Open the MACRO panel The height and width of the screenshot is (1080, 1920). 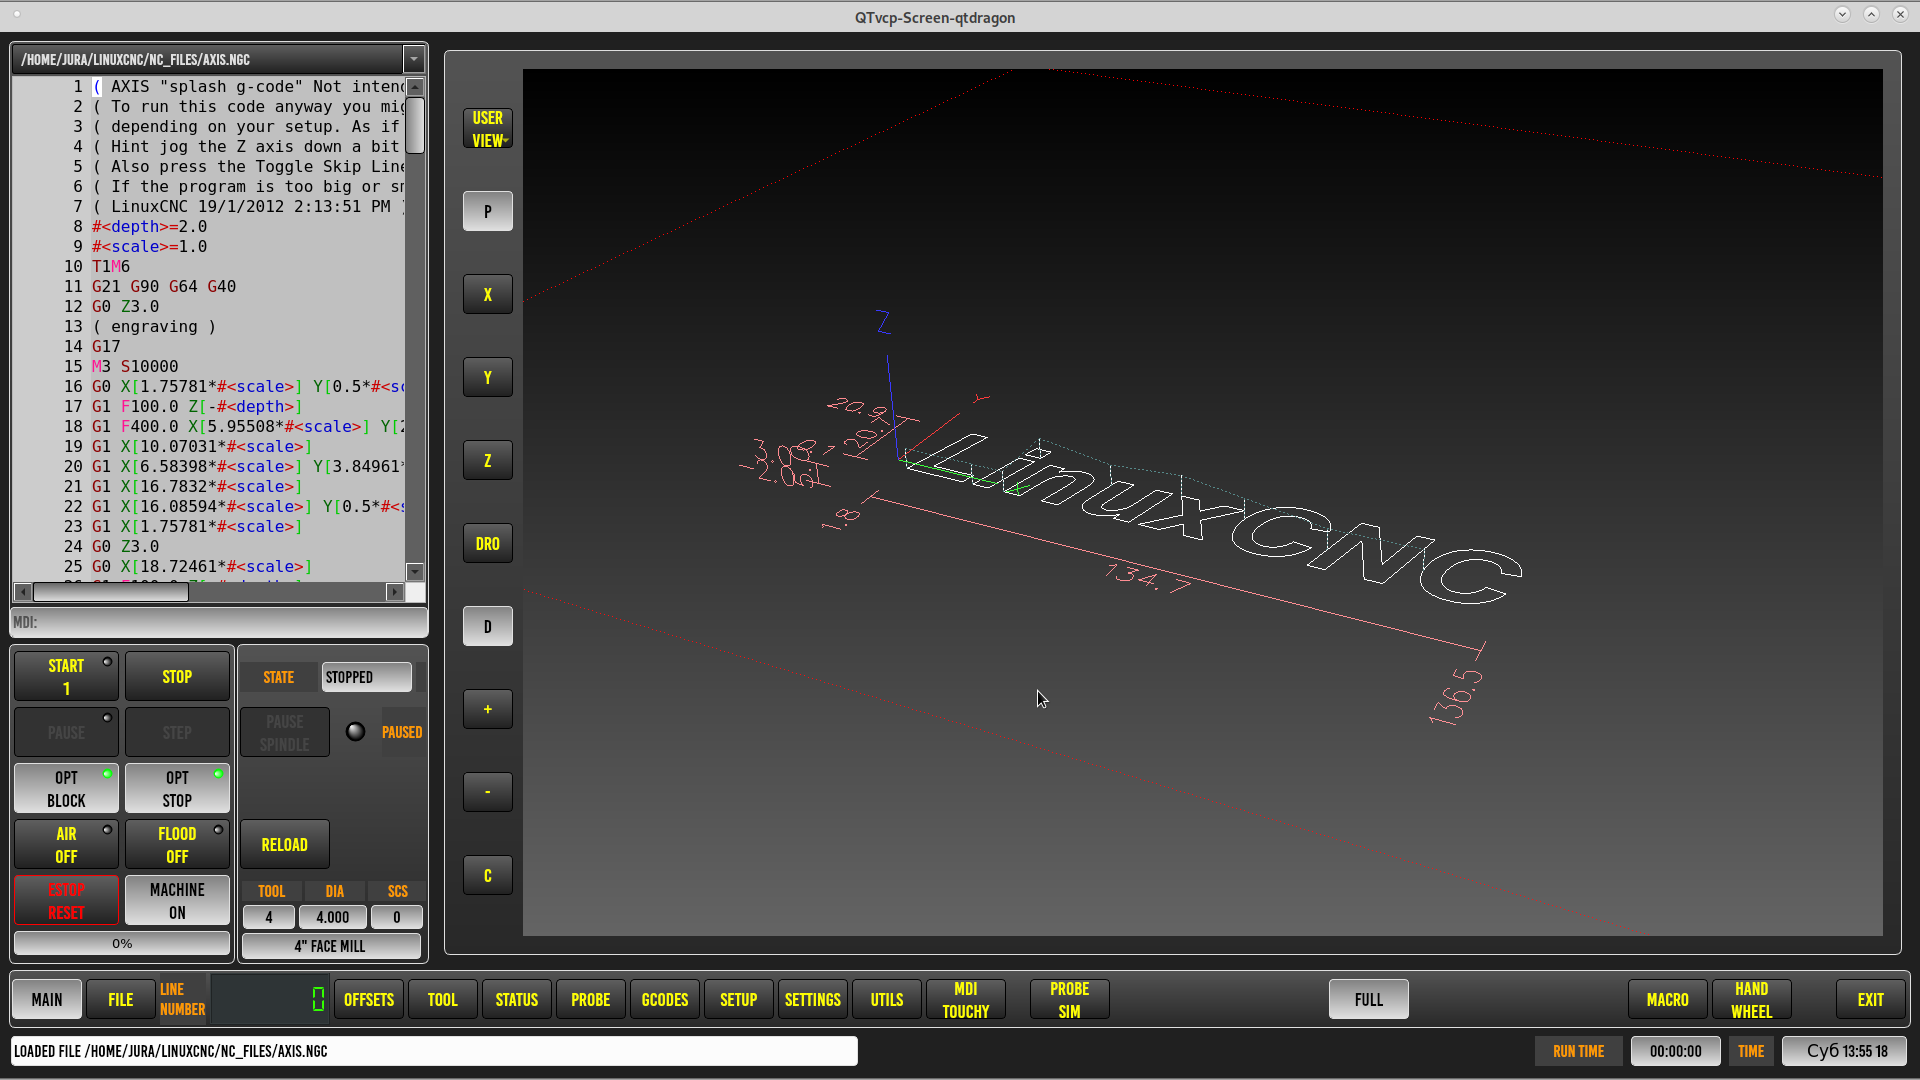click(x=1668, y=1000)
